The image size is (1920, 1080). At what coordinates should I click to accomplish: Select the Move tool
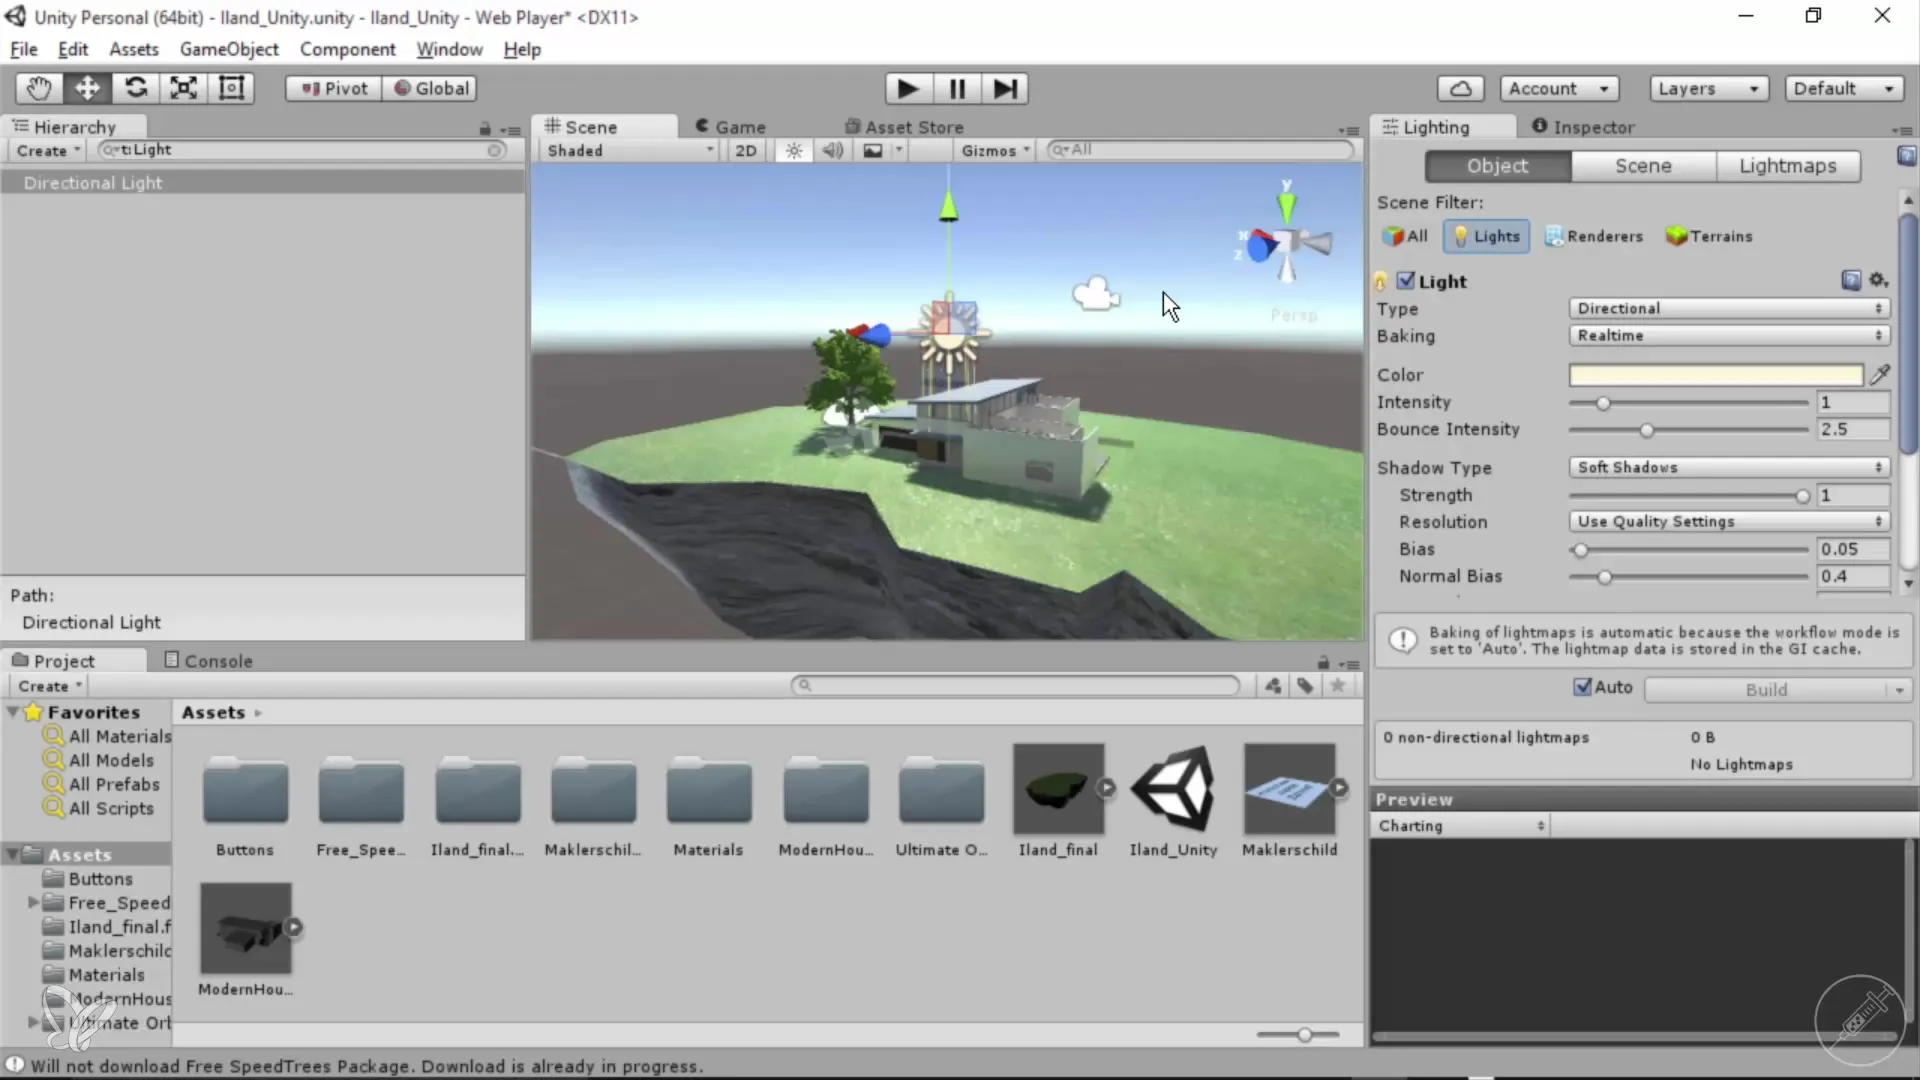pos(87,88)
